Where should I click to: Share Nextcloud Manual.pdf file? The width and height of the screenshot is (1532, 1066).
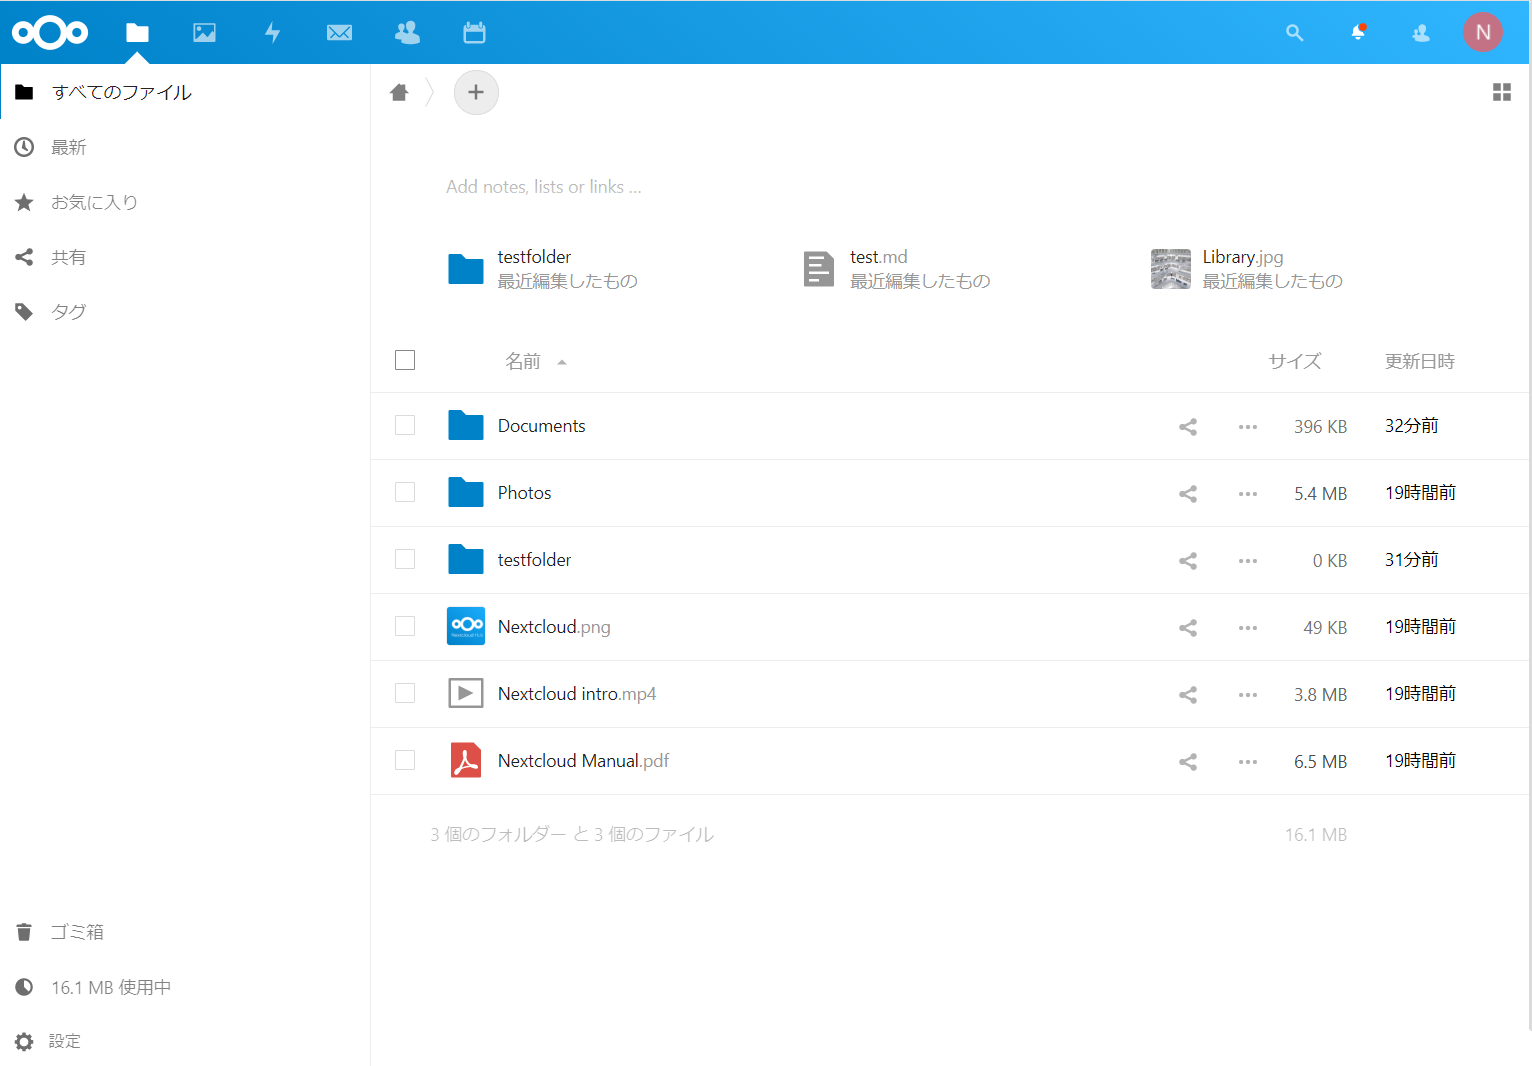coord(1188,762)
